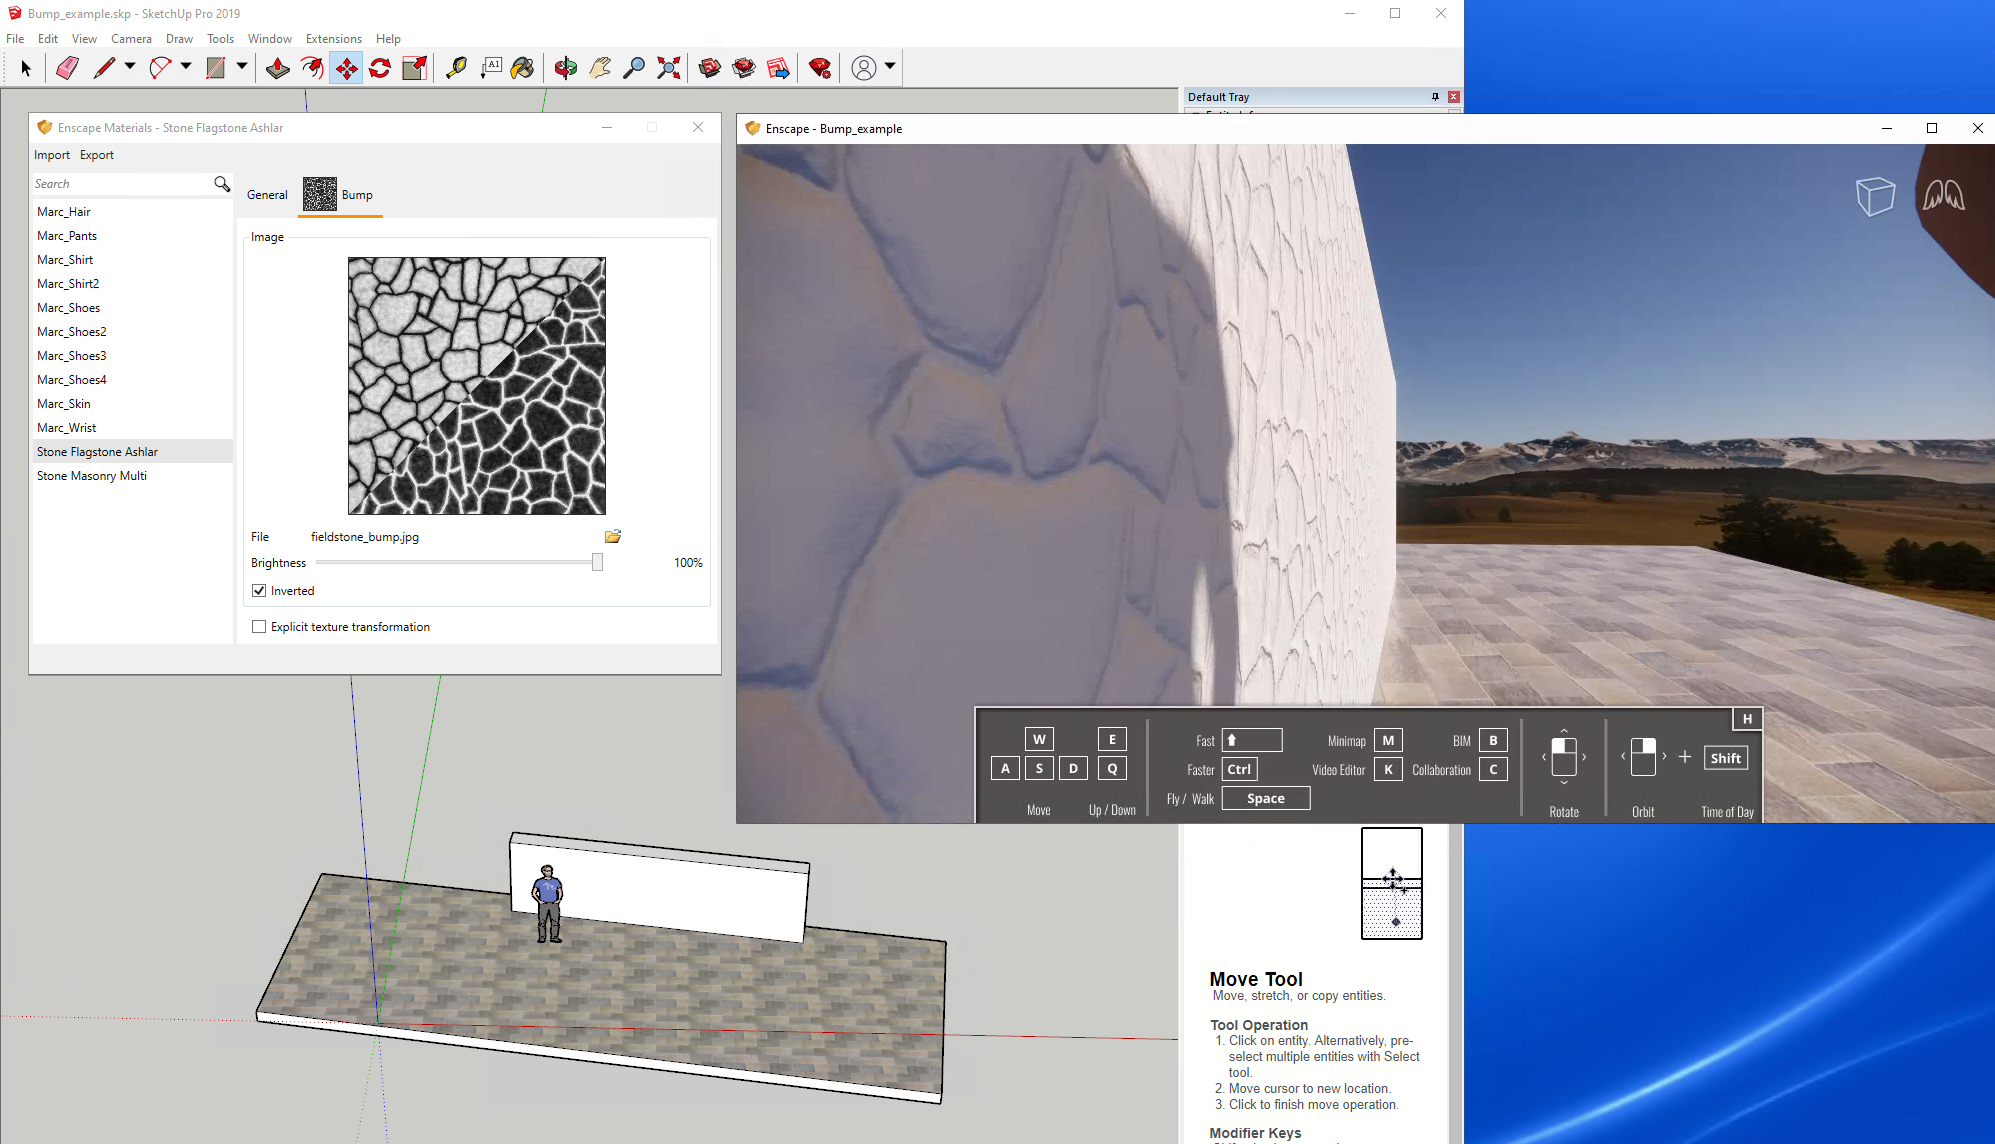Enable Explicit texture transformation
The height and width of the screenshot is (1144, 1995).
tap(259, 627)
